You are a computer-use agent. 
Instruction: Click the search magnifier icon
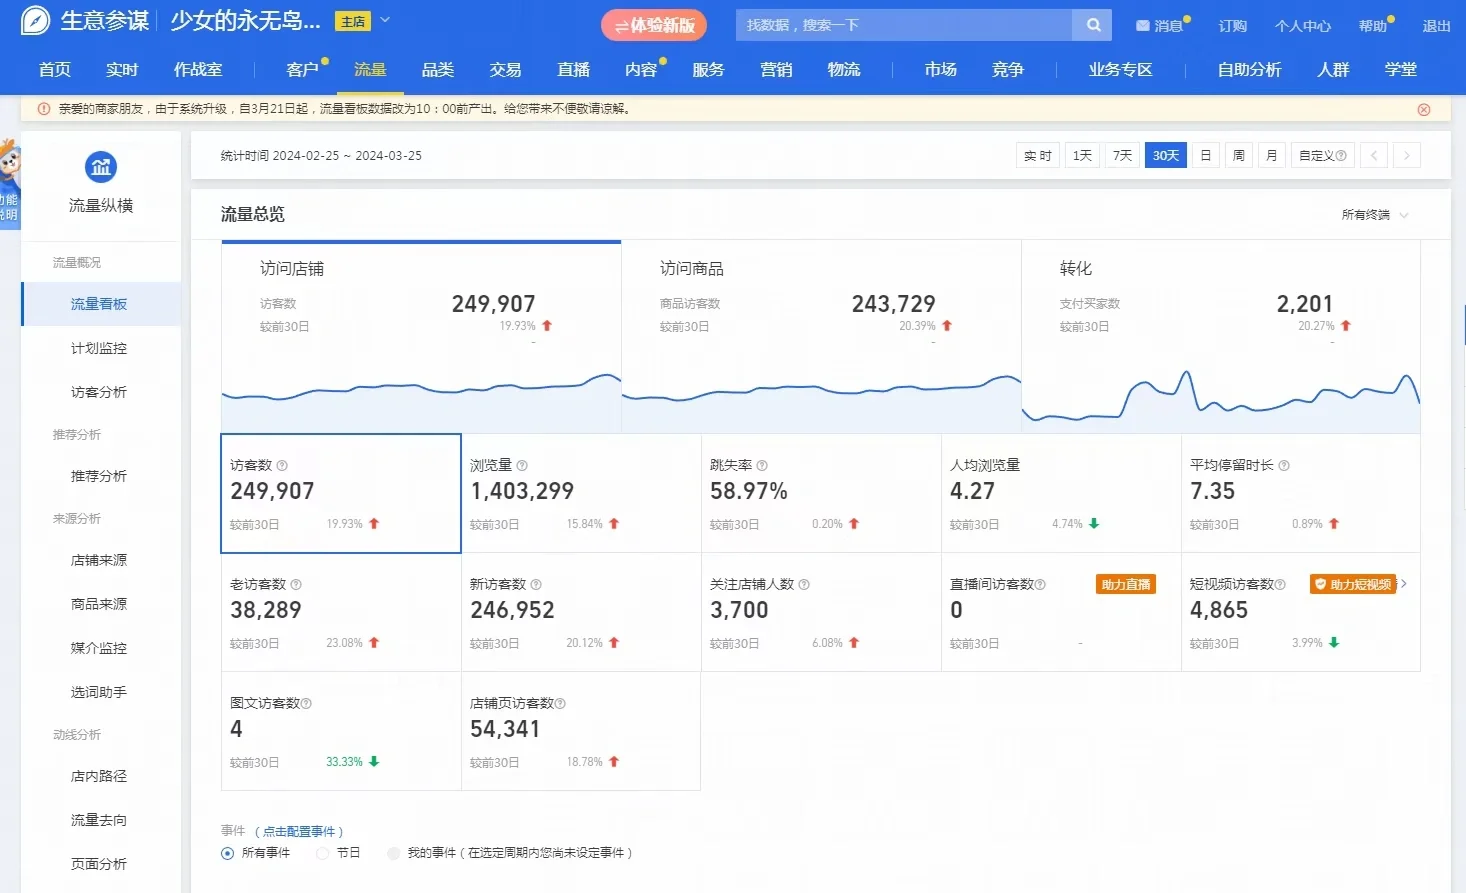[x=1093, y=25]
